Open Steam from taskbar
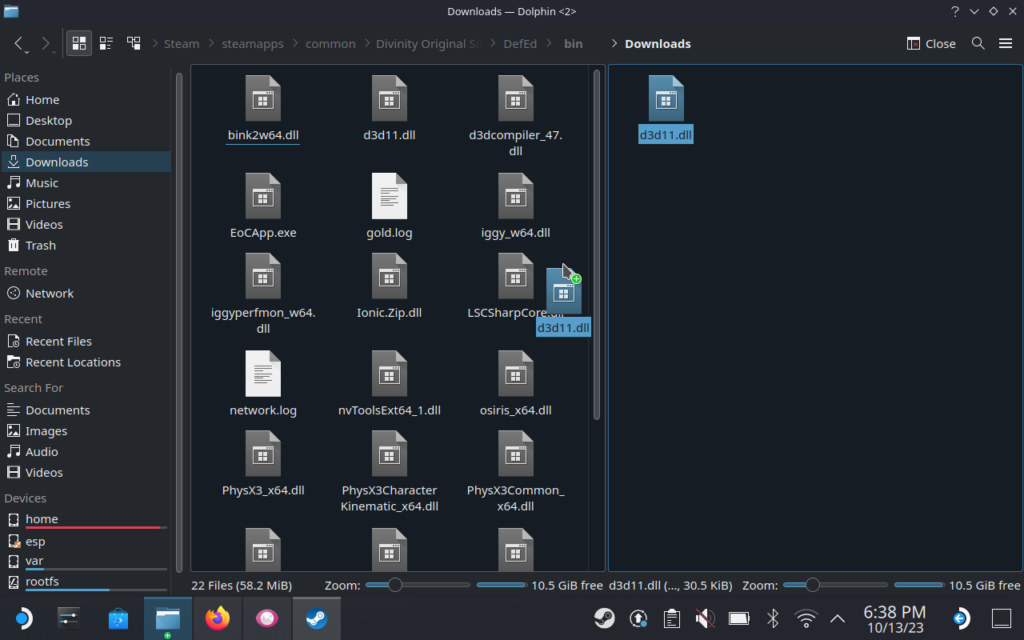1024x640 pixels. [317, 618]
